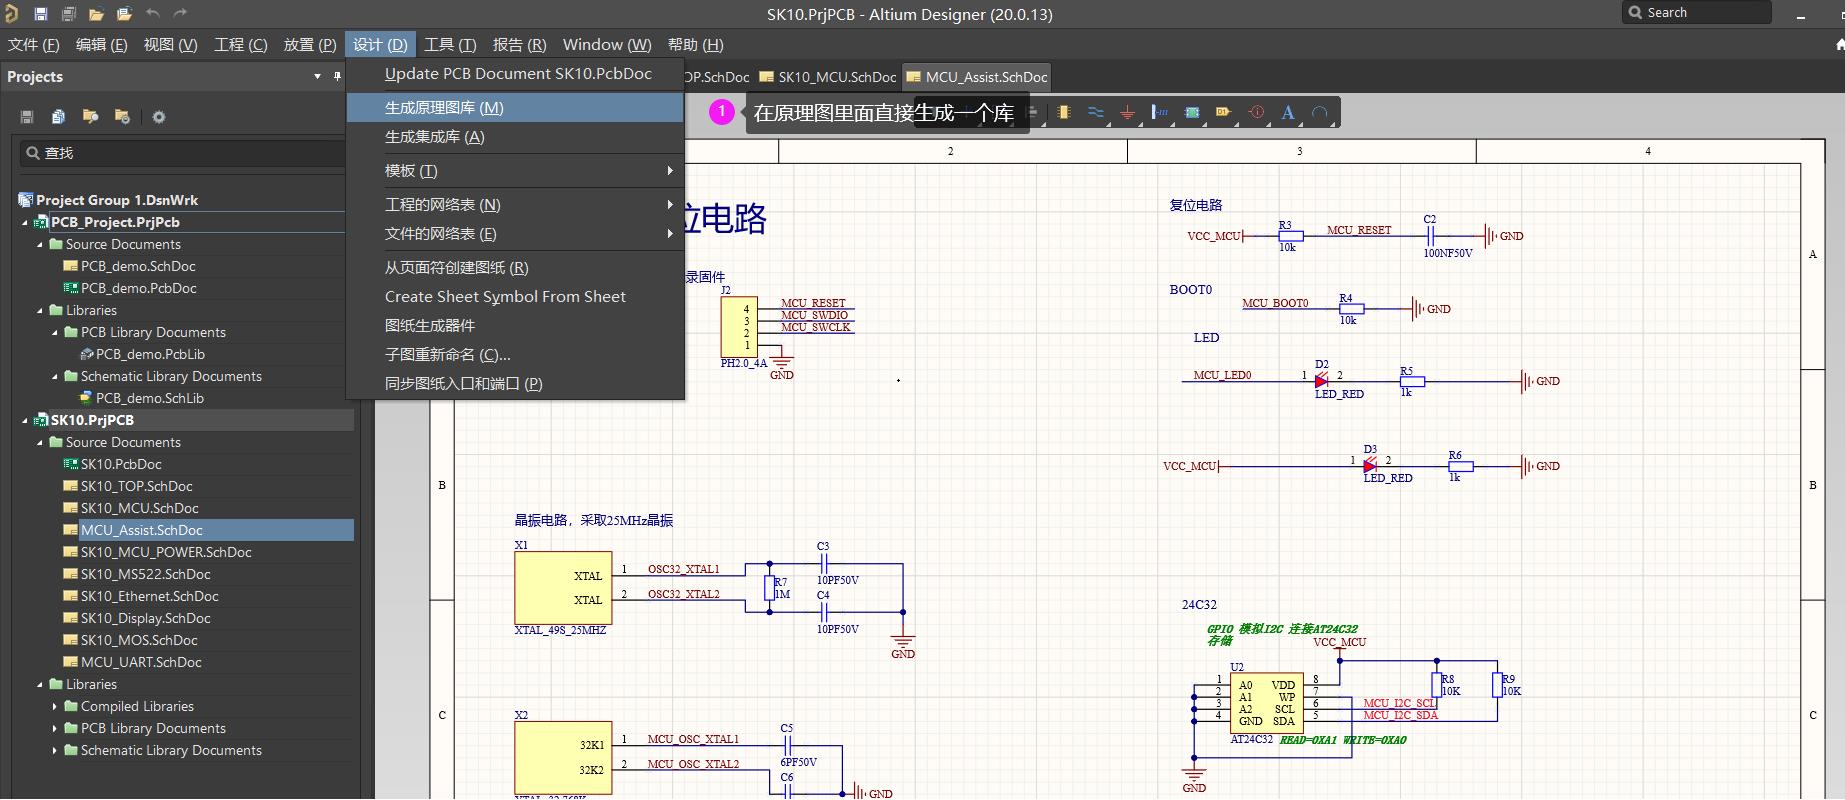
Task: Select PCB_demo.SchLib in project tree
Action: 150,399
